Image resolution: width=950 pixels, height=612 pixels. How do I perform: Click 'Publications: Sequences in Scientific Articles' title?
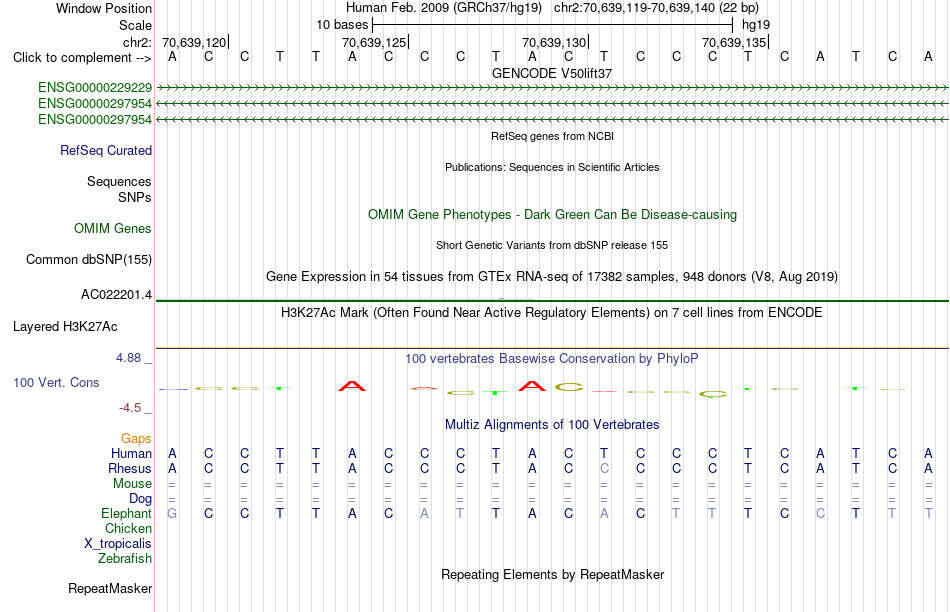[552, 167]
